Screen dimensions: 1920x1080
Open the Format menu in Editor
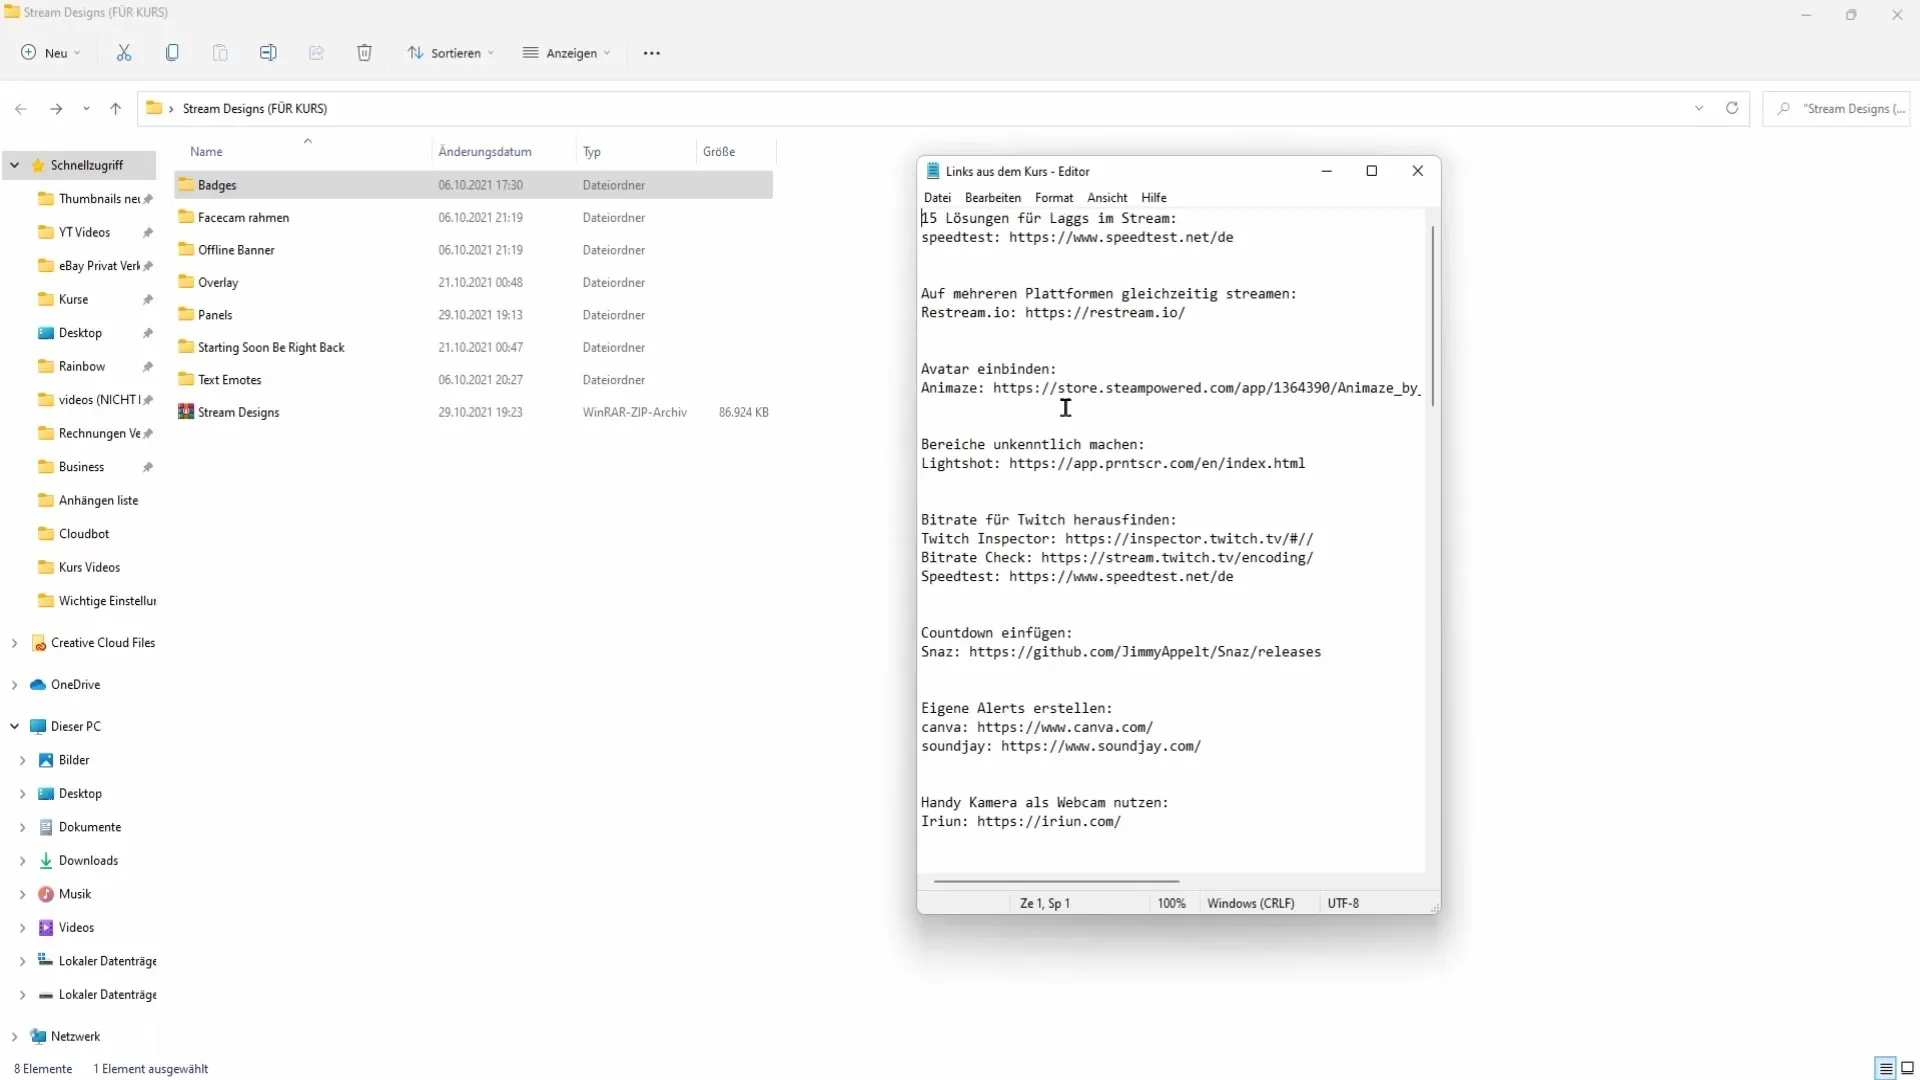(1054, 198)
